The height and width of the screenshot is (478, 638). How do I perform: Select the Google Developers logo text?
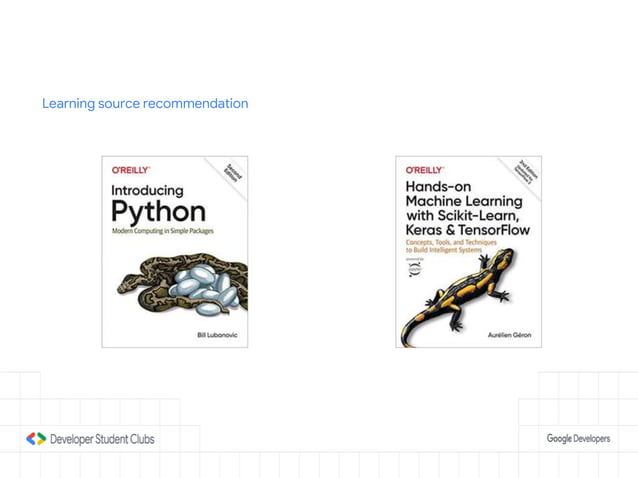tap(578, 439)
